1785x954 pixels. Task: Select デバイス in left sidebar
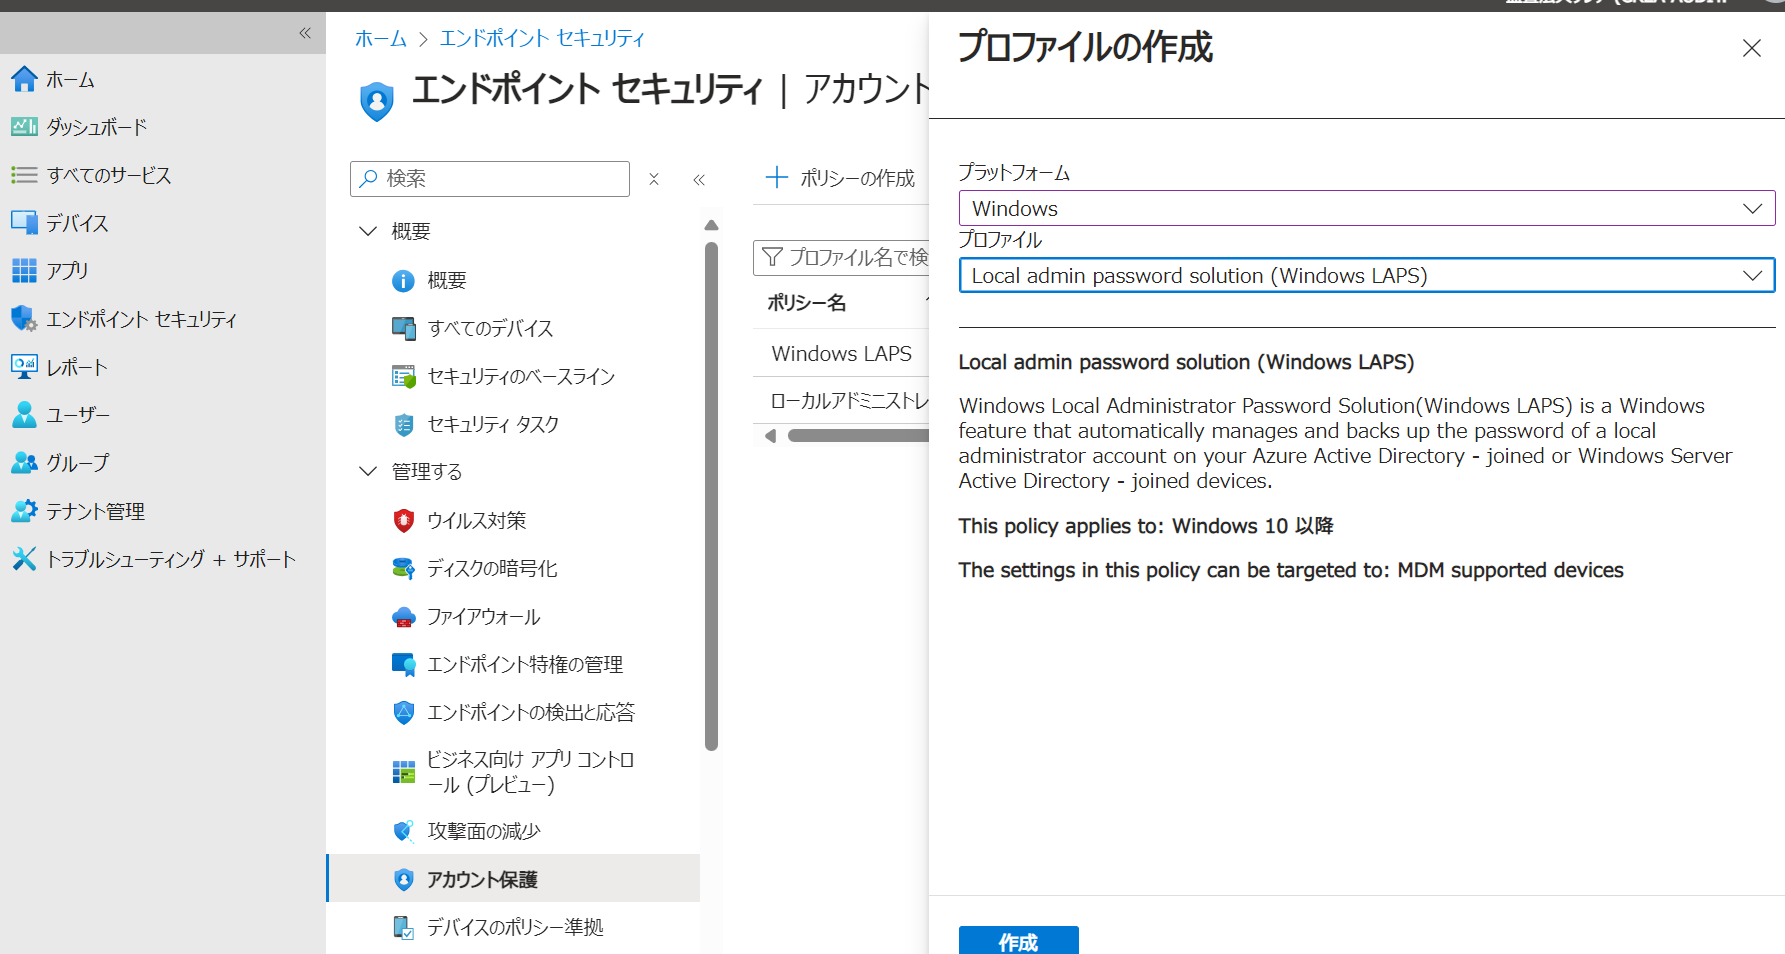pos(77,223)
